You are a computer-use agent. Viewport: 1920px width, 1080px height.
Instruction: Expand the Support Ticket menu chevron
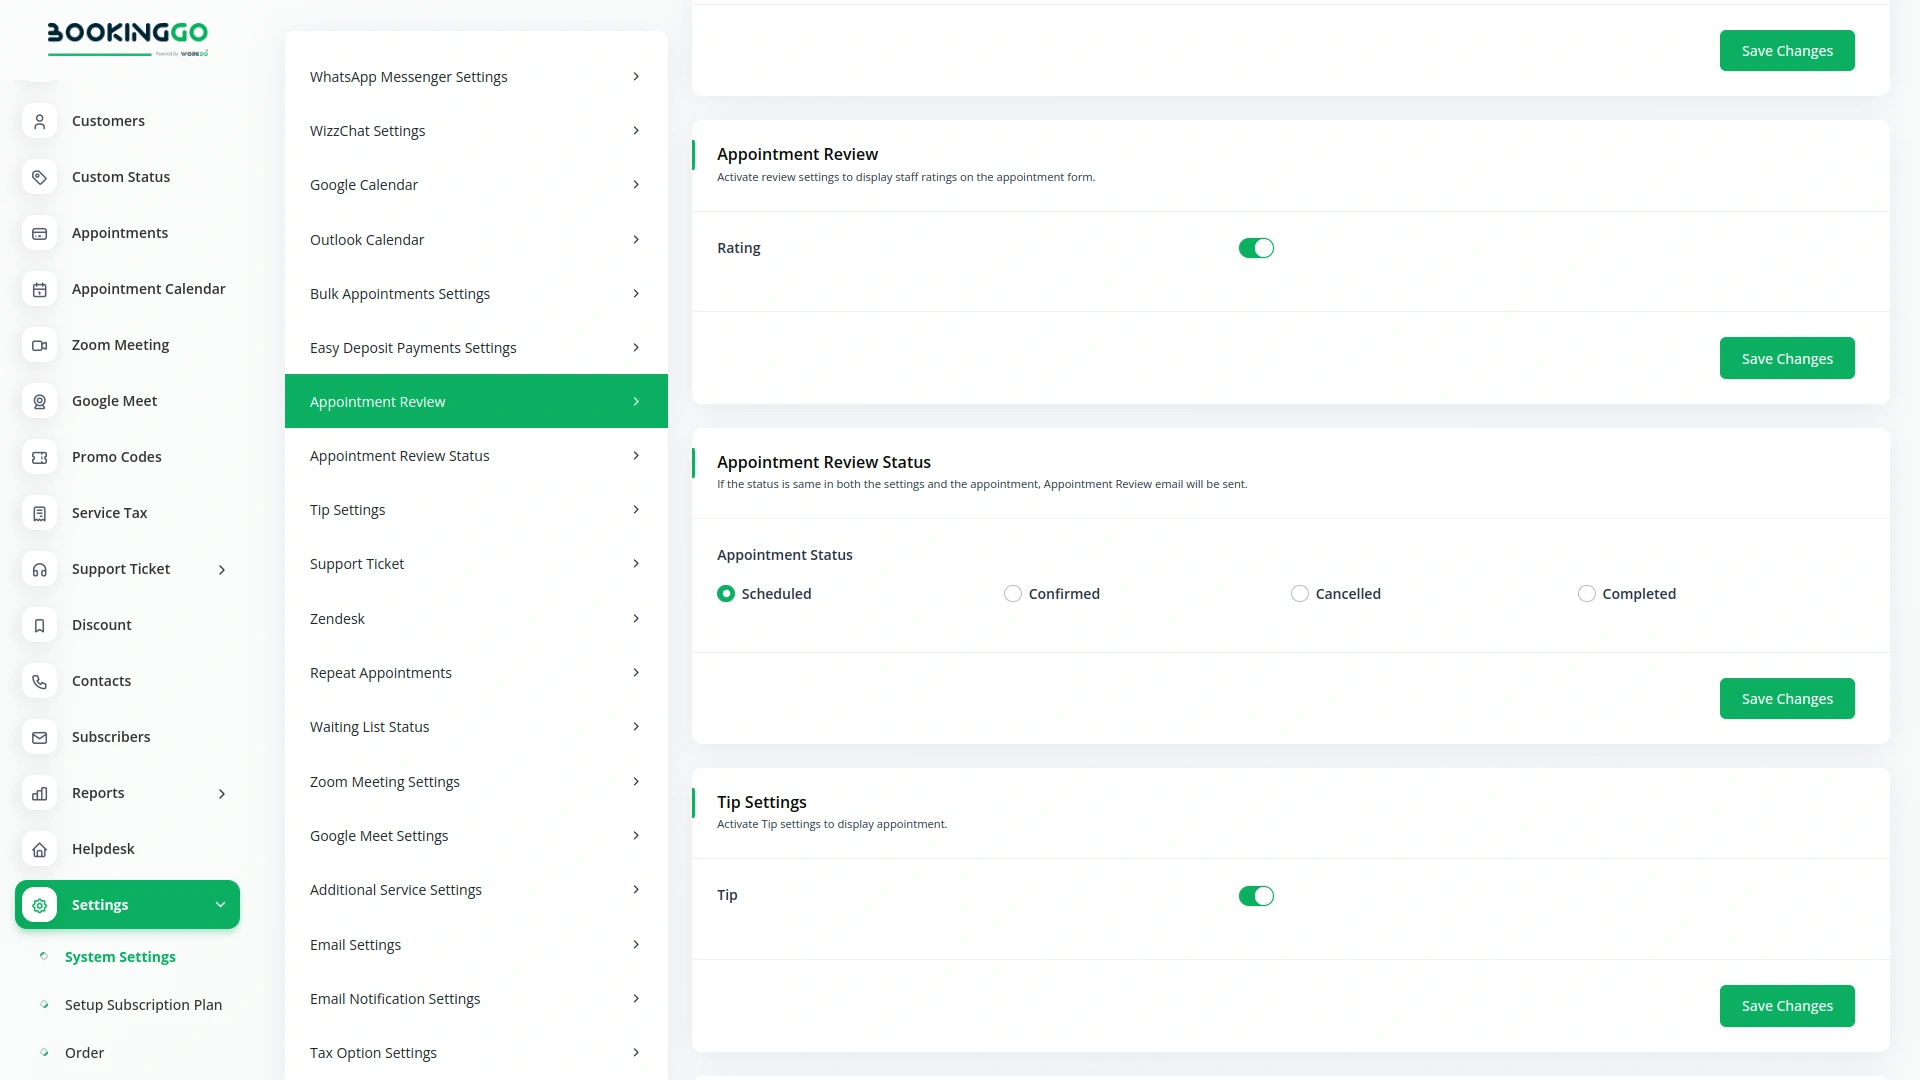[221, 569]
